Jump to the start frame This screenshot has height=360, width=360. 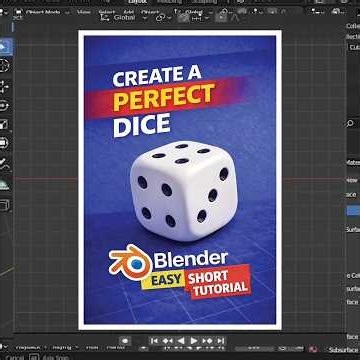154,341
